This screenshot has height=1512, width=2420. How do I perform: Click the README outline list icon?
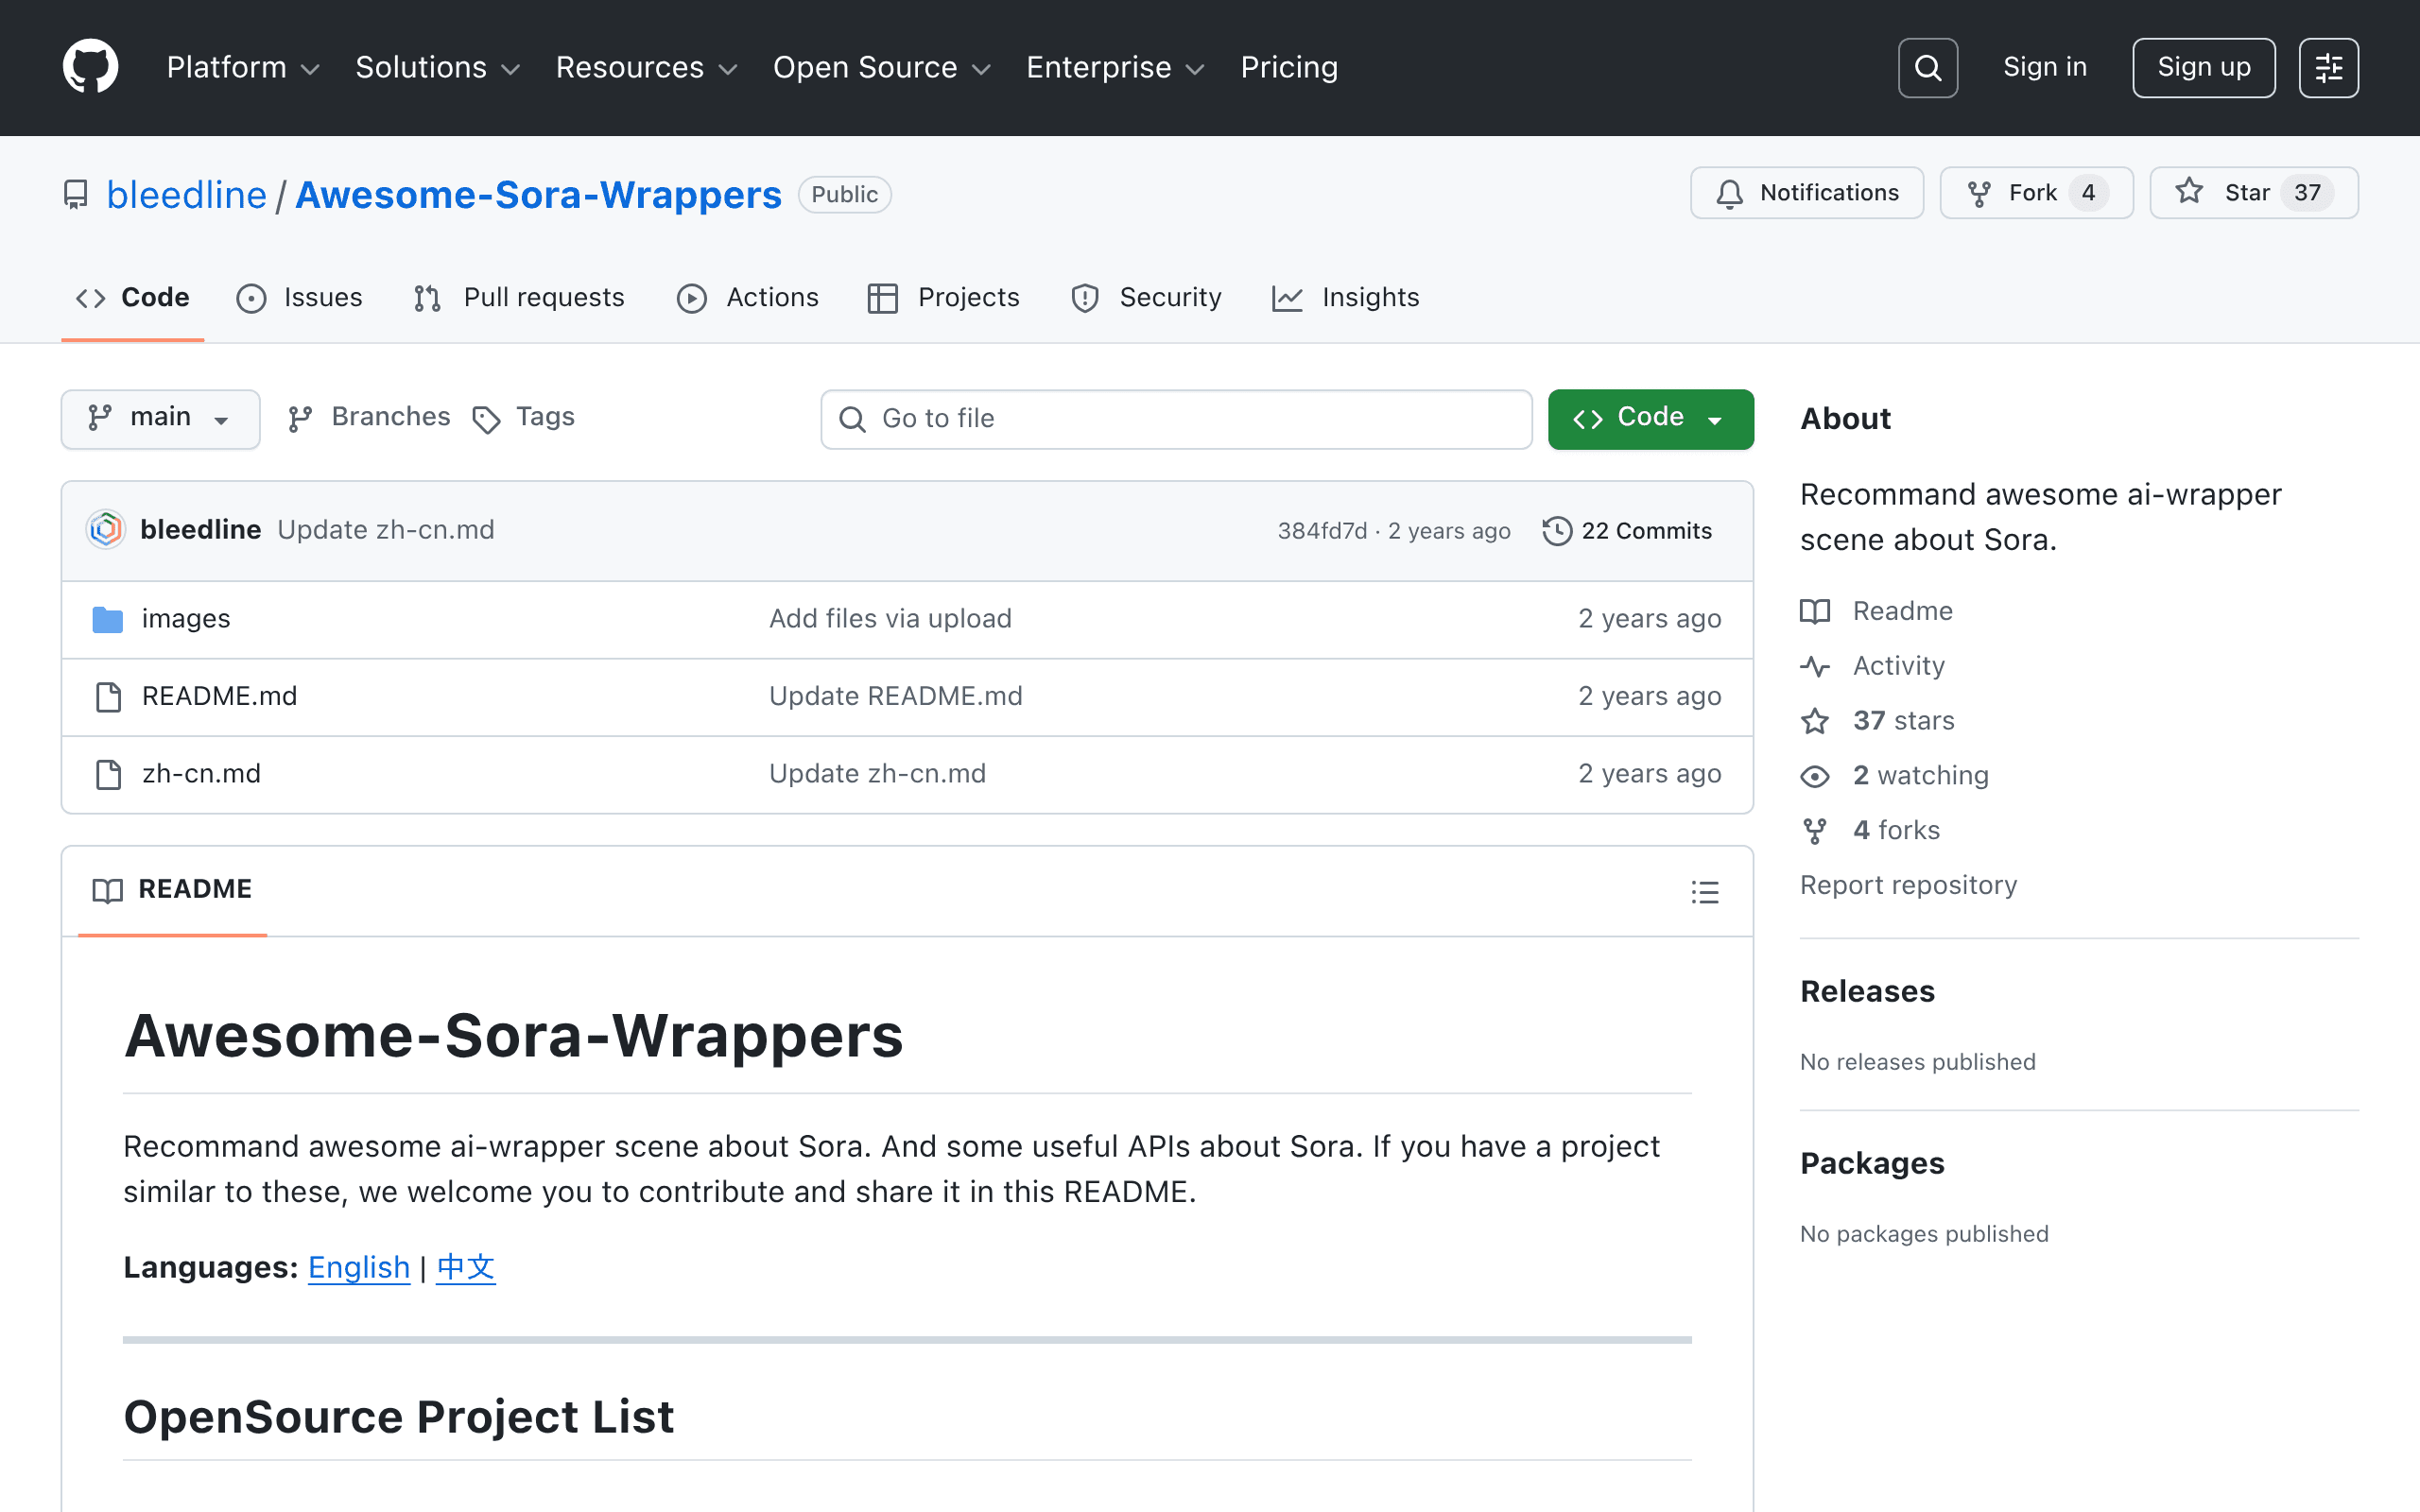pyautogui.click(x=1705, y=891)
